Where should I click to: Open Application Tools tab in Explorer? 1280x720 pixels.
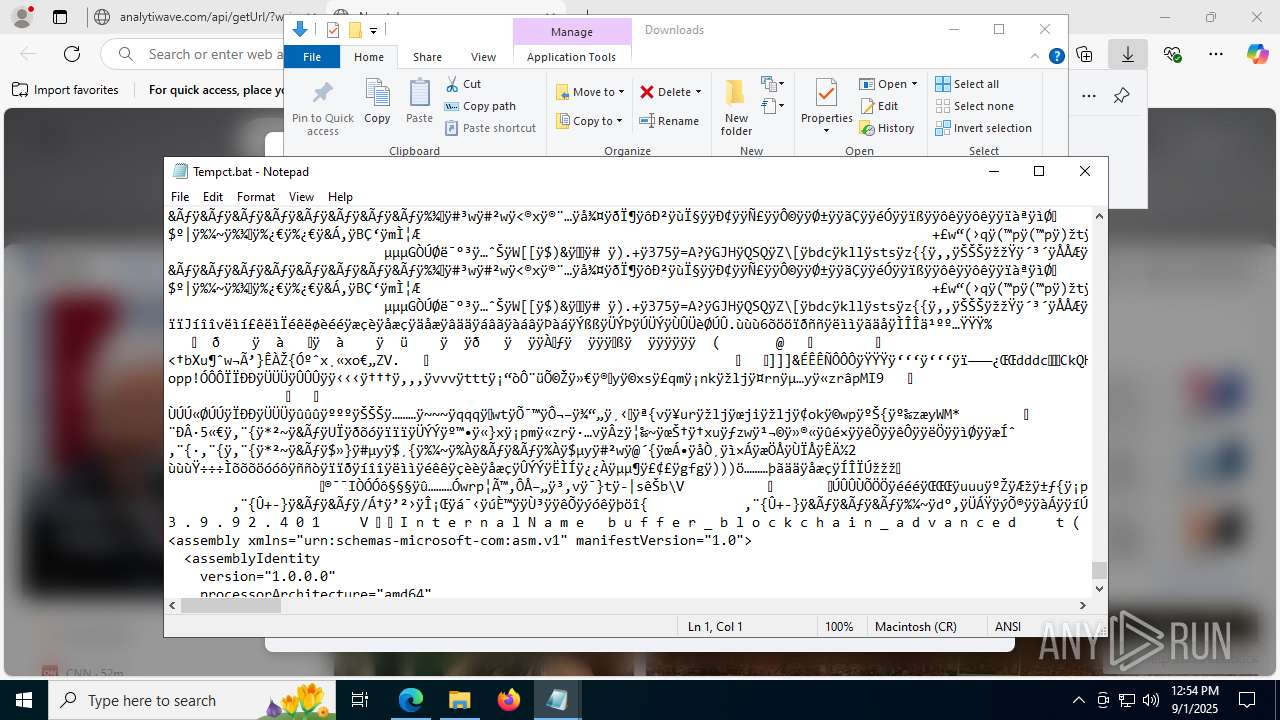[x=571, y=57]
